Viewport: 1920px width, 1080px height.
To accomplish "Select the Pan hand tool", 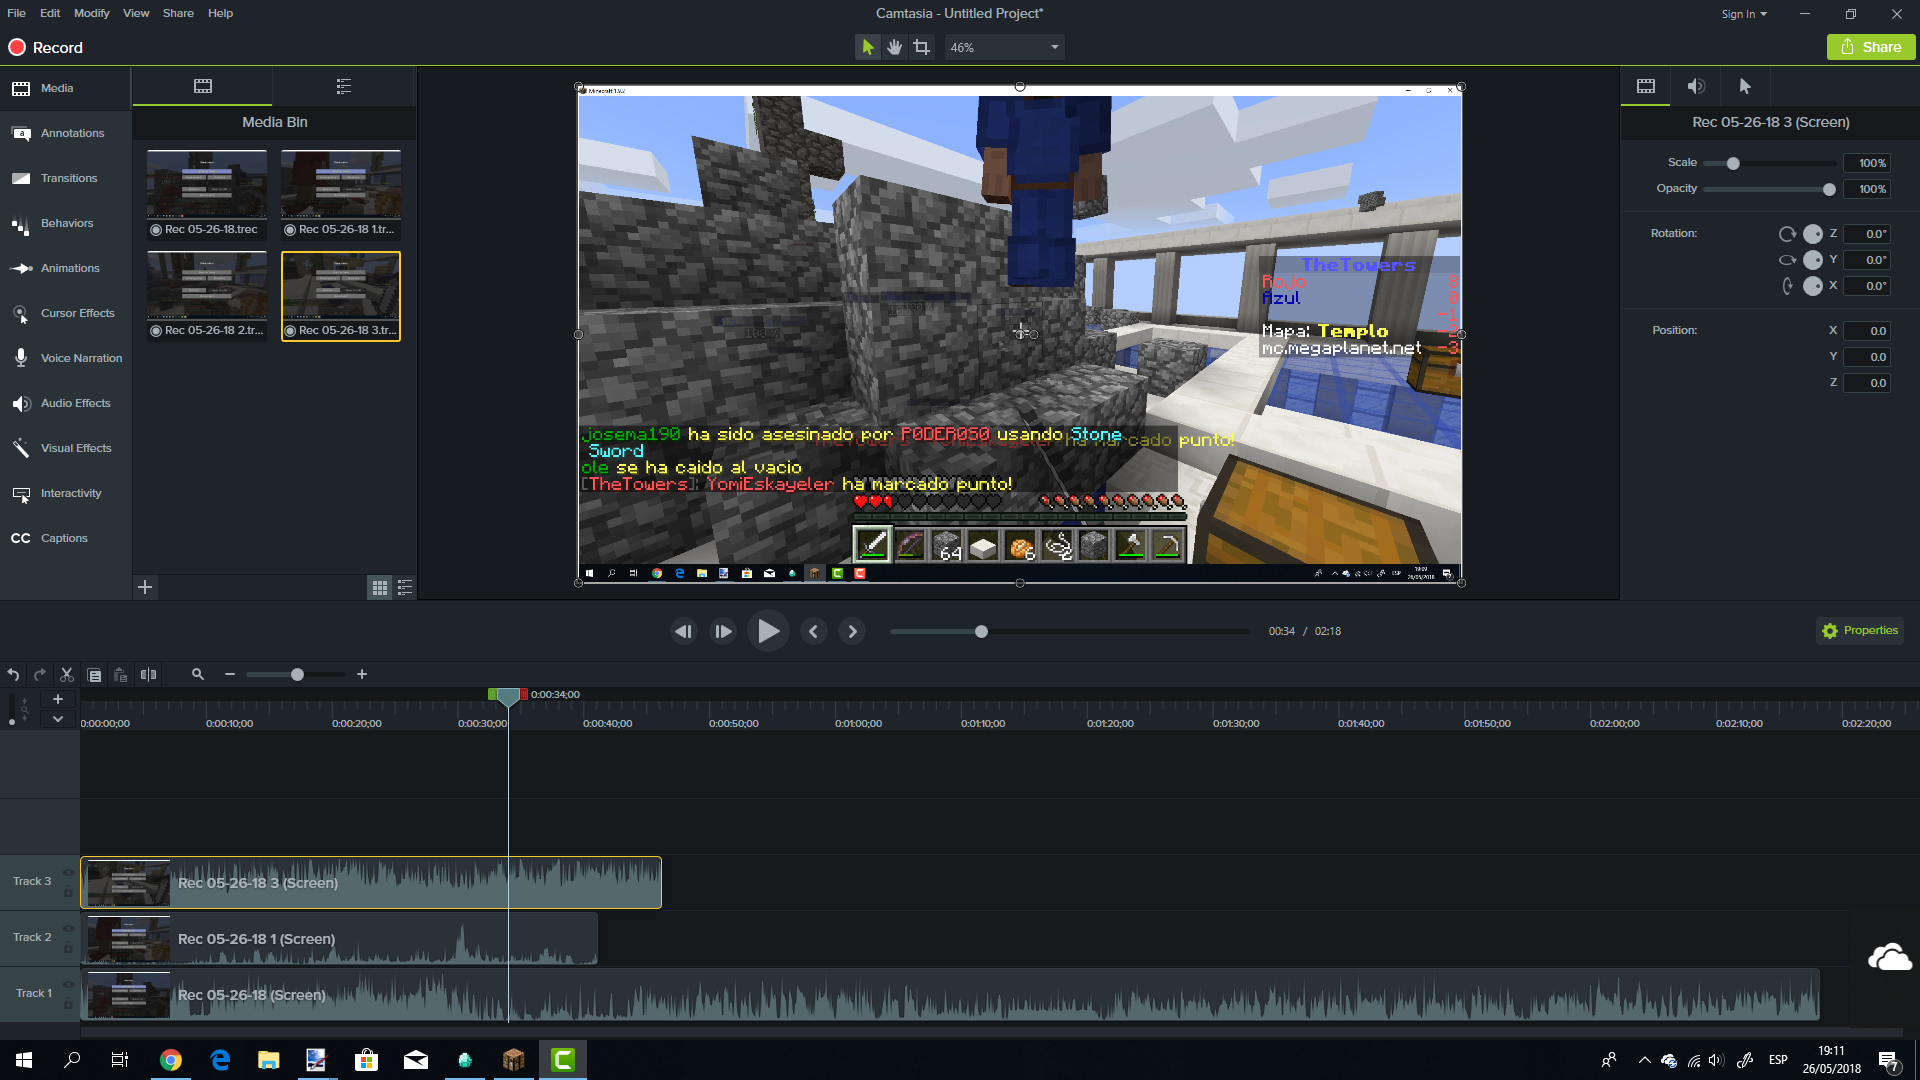I will (x=894, y=47).
